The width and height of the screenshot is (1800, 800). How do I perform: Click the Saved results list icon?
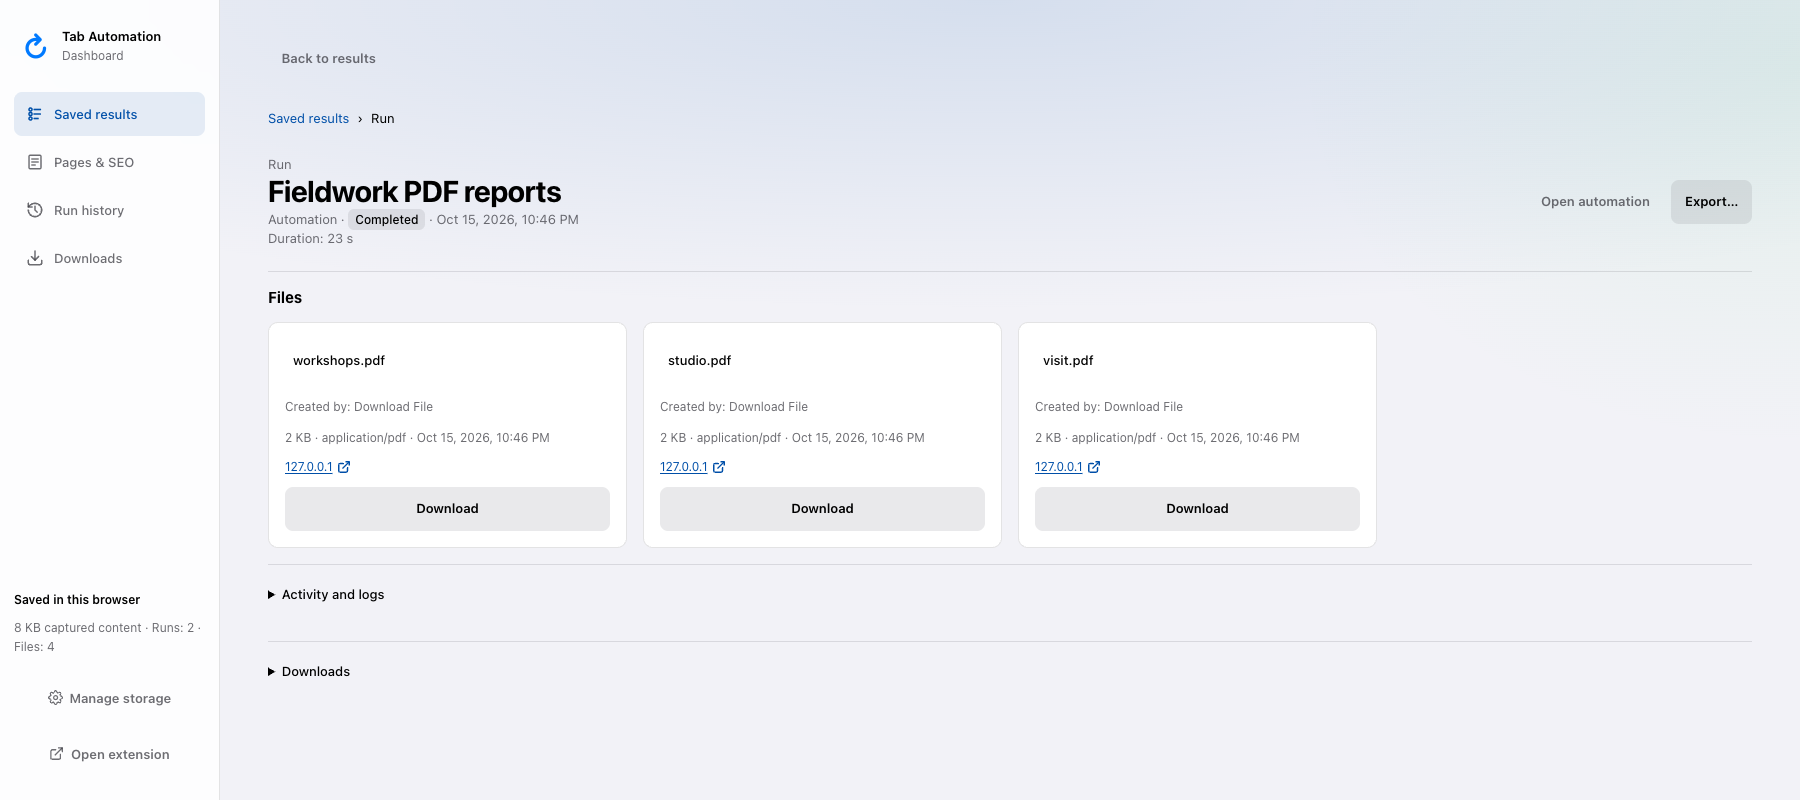click(x=35, y=114)
